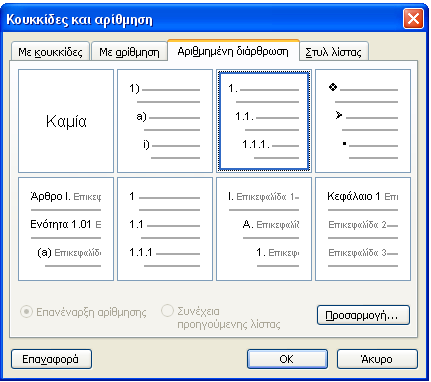This screenshot has height=382, width=431.
Task: Select the Αριθμημένη διάρθρωση tab
Action: coord(233,51)
